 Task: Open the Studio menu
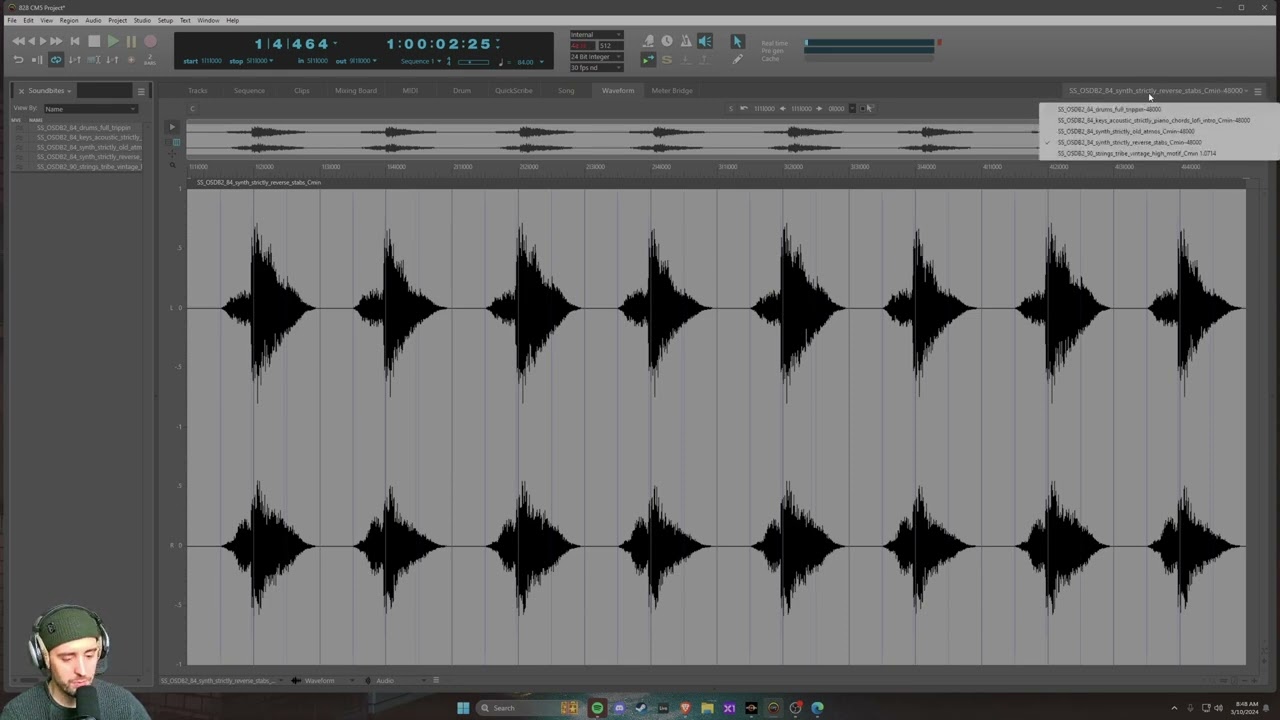click(x=142, y=20)
